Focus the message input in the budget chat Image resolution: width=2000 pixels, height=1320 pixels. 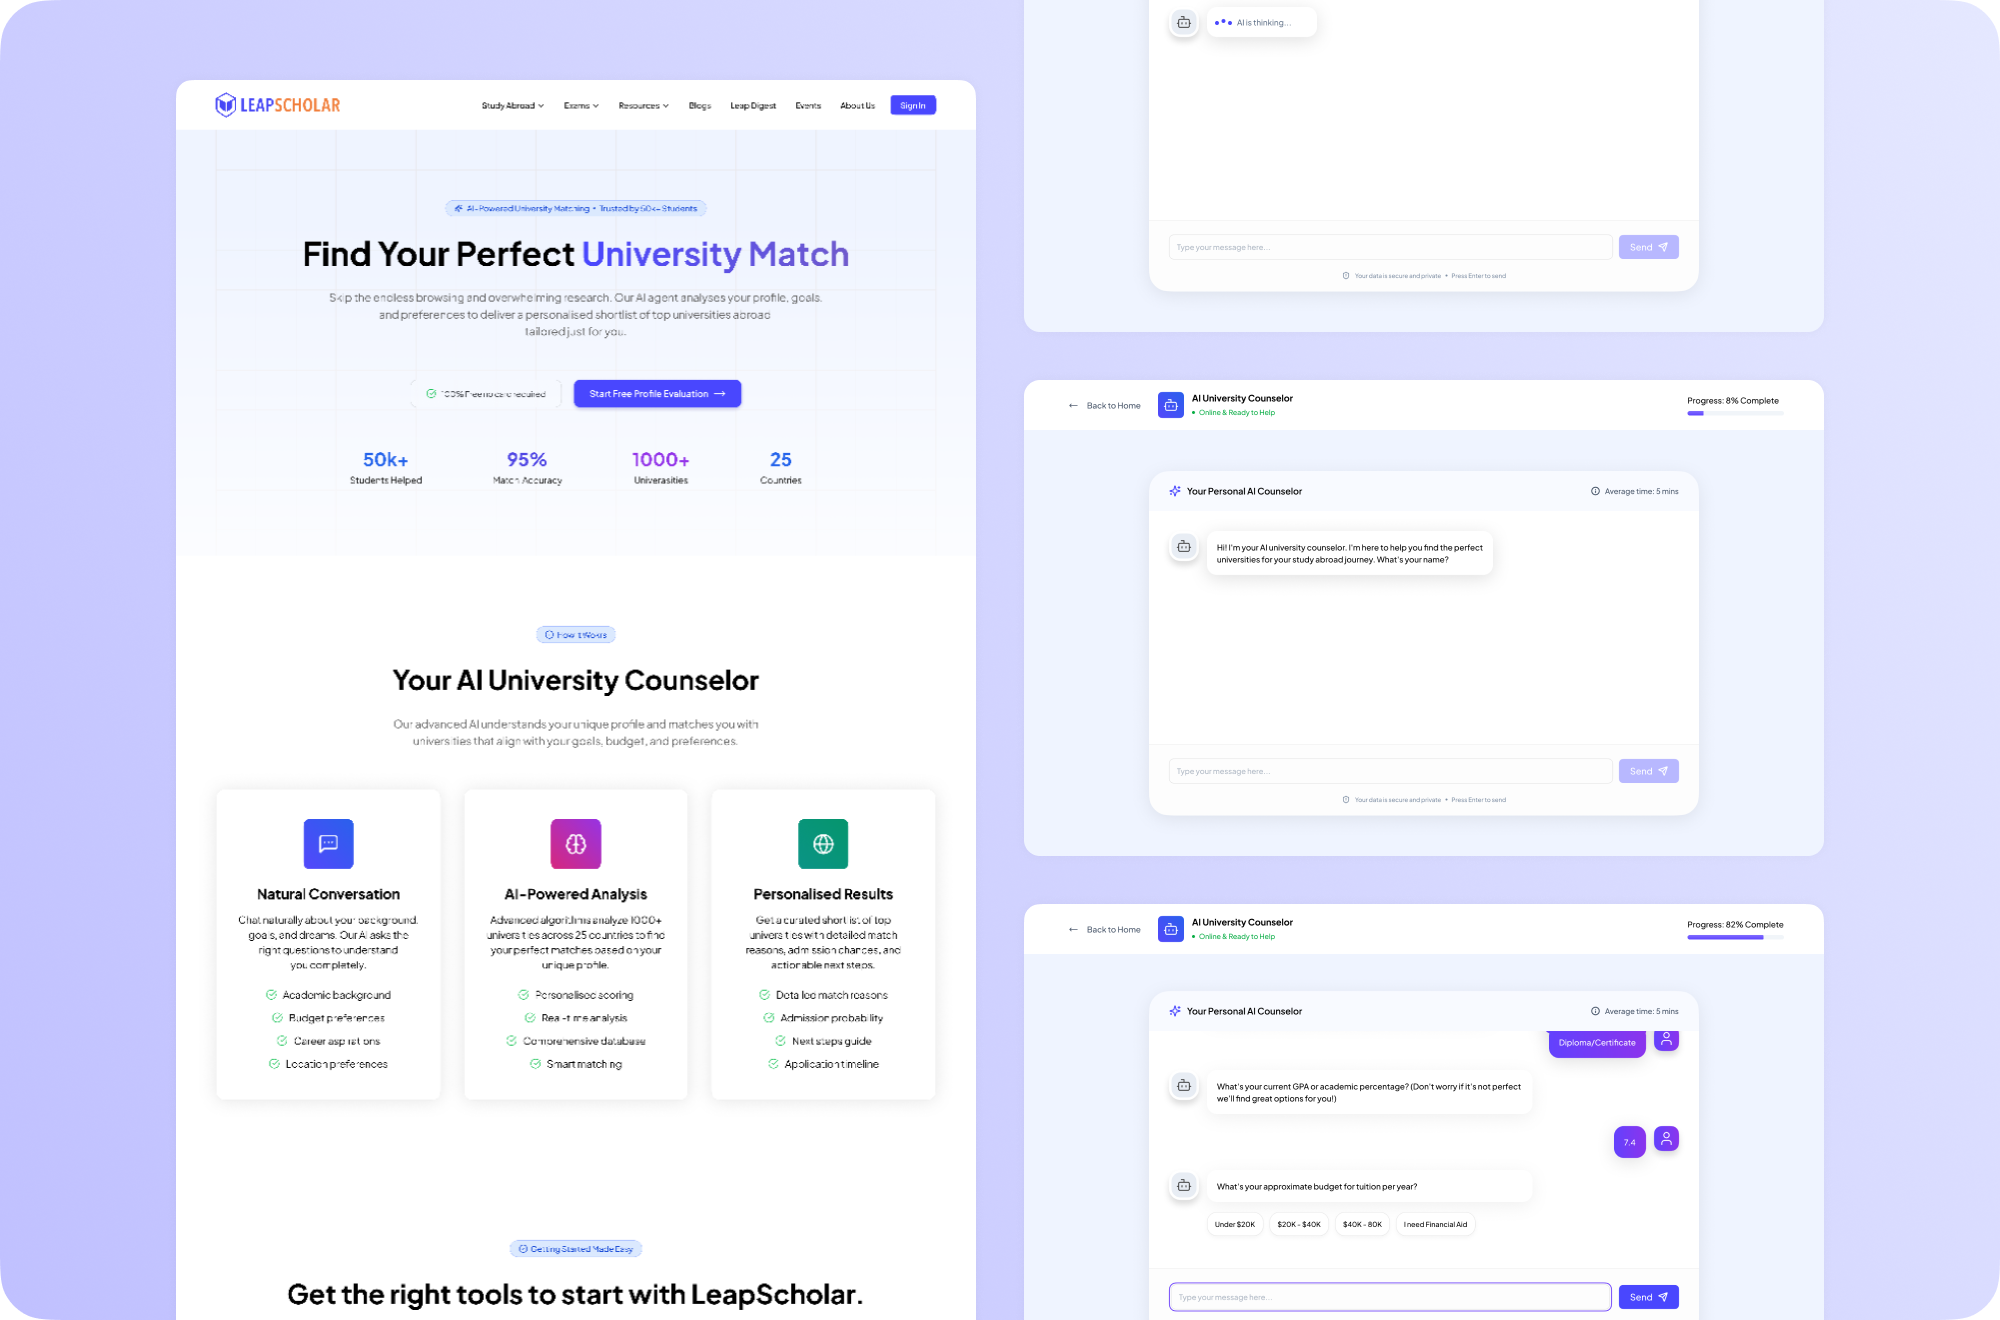coord(1390,1297)
